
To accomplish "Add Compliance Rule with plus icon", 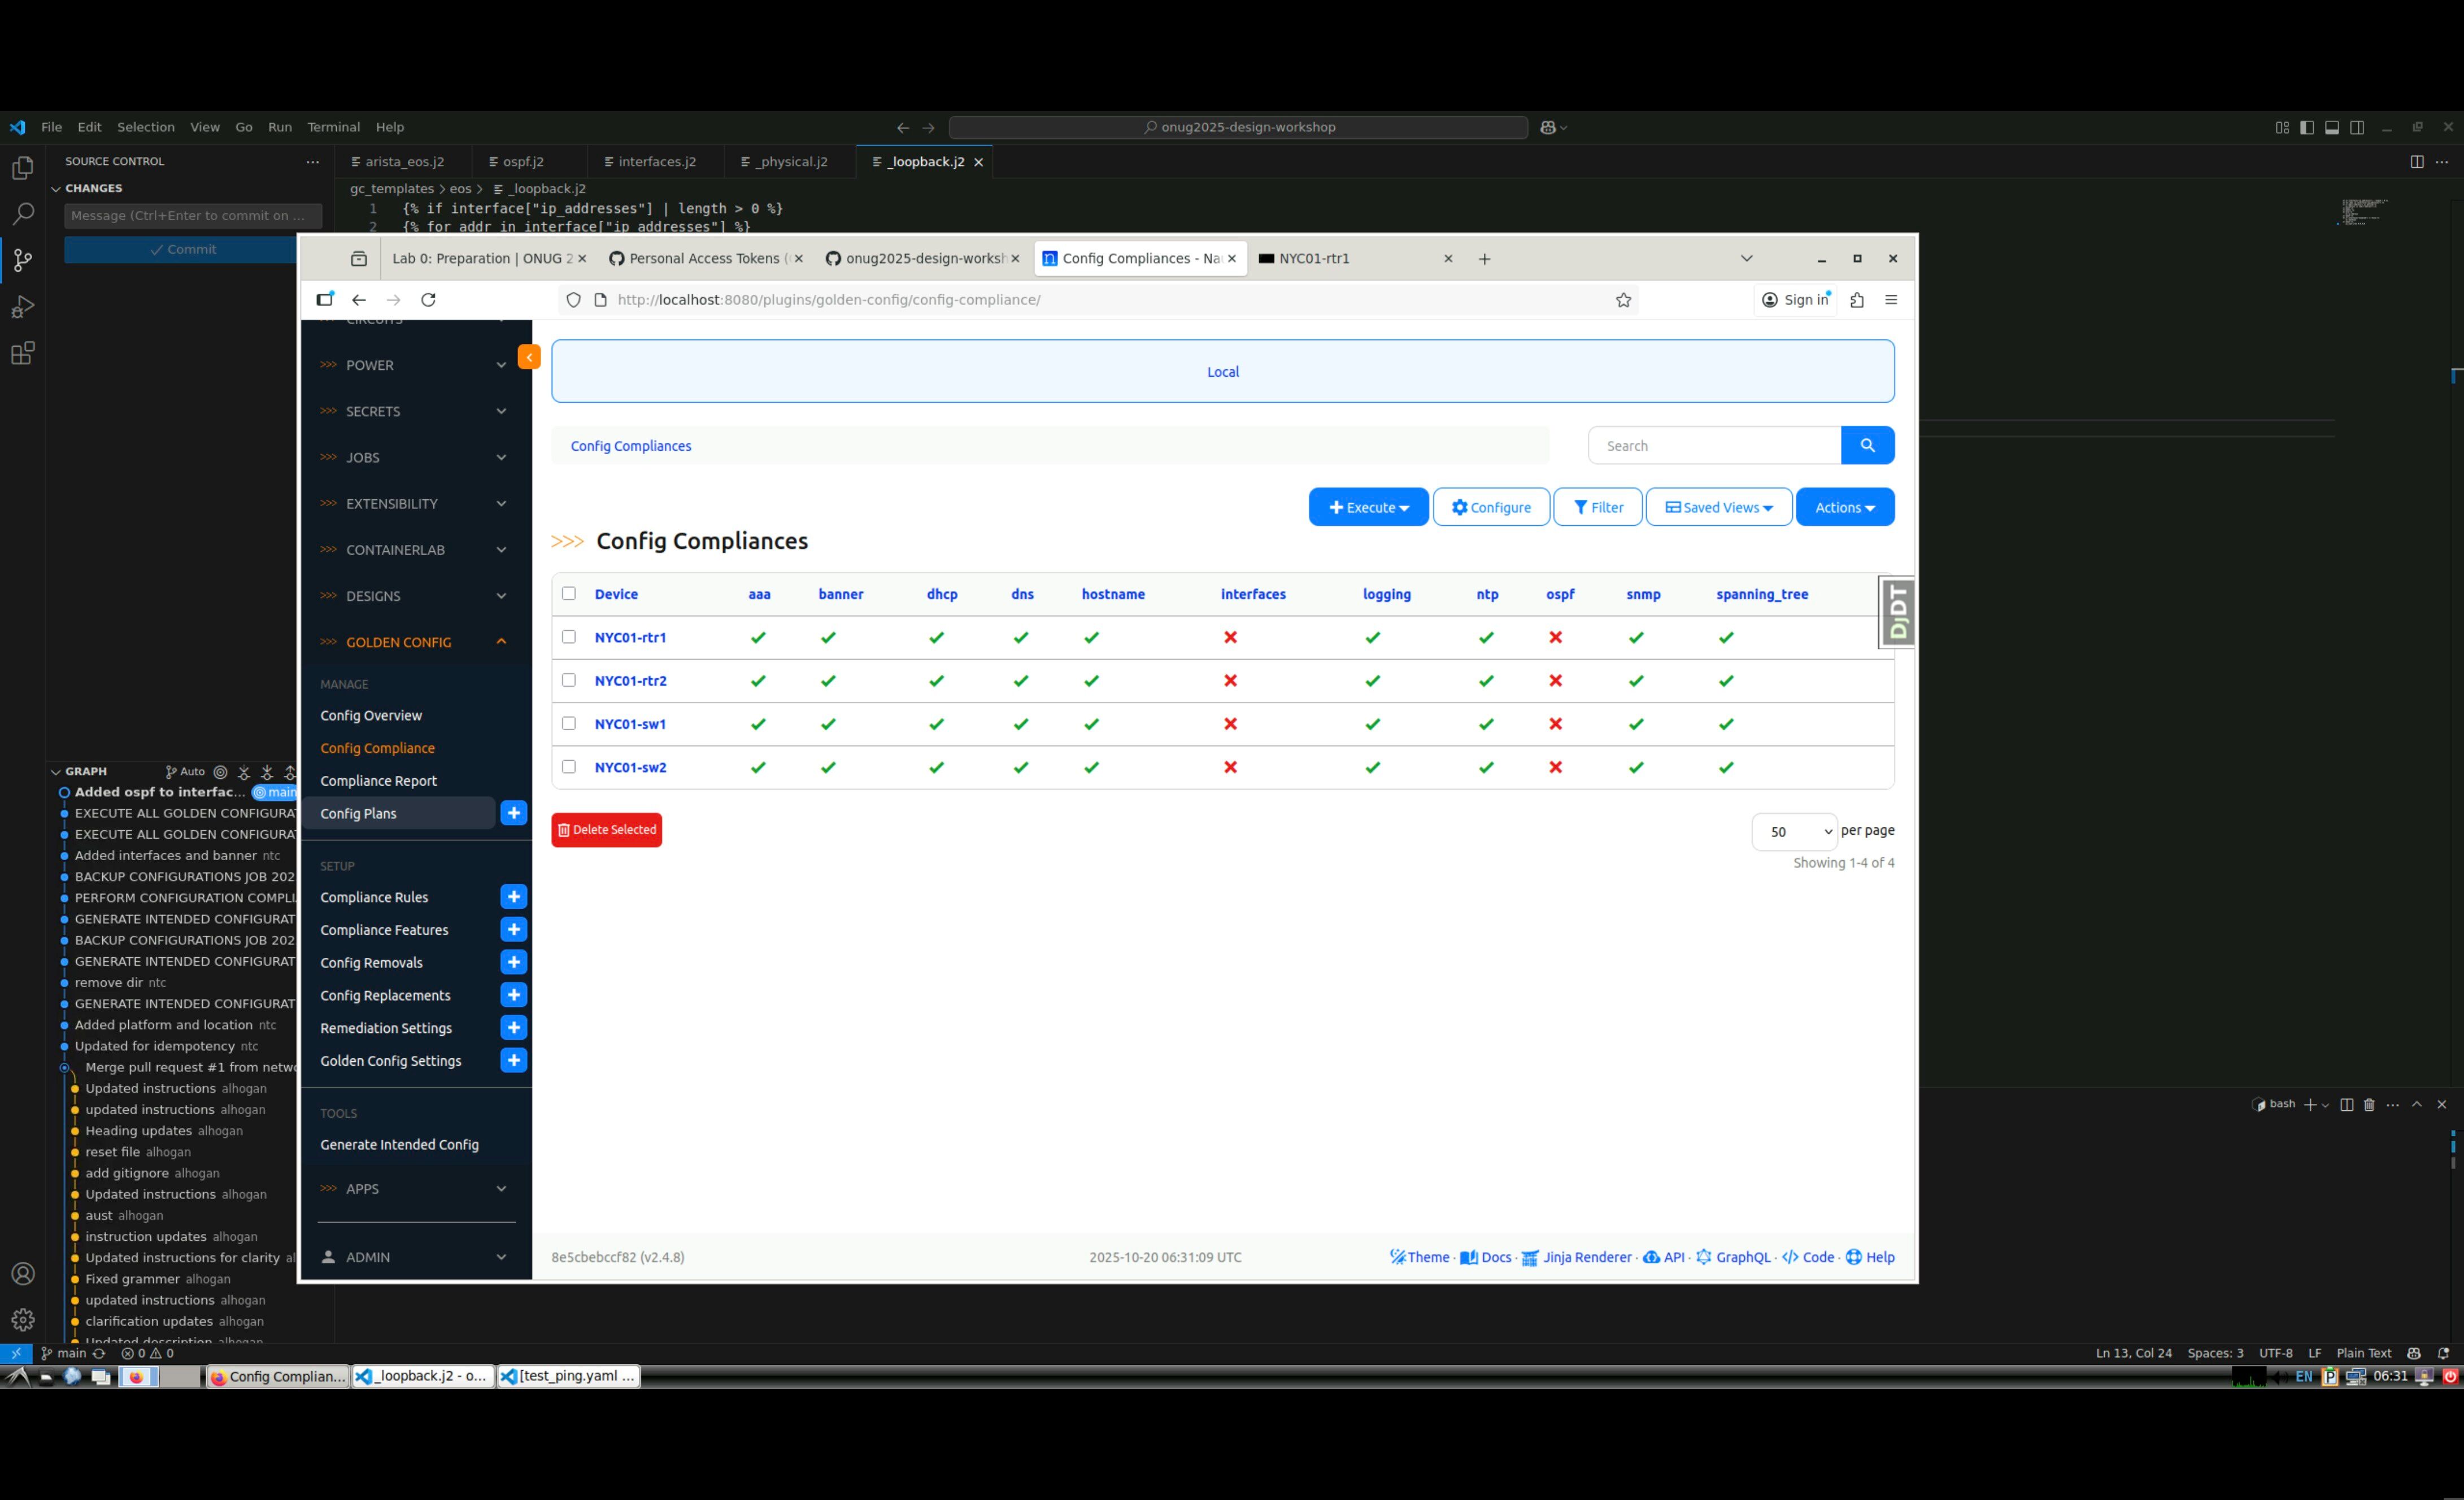I will click(513, 897).
